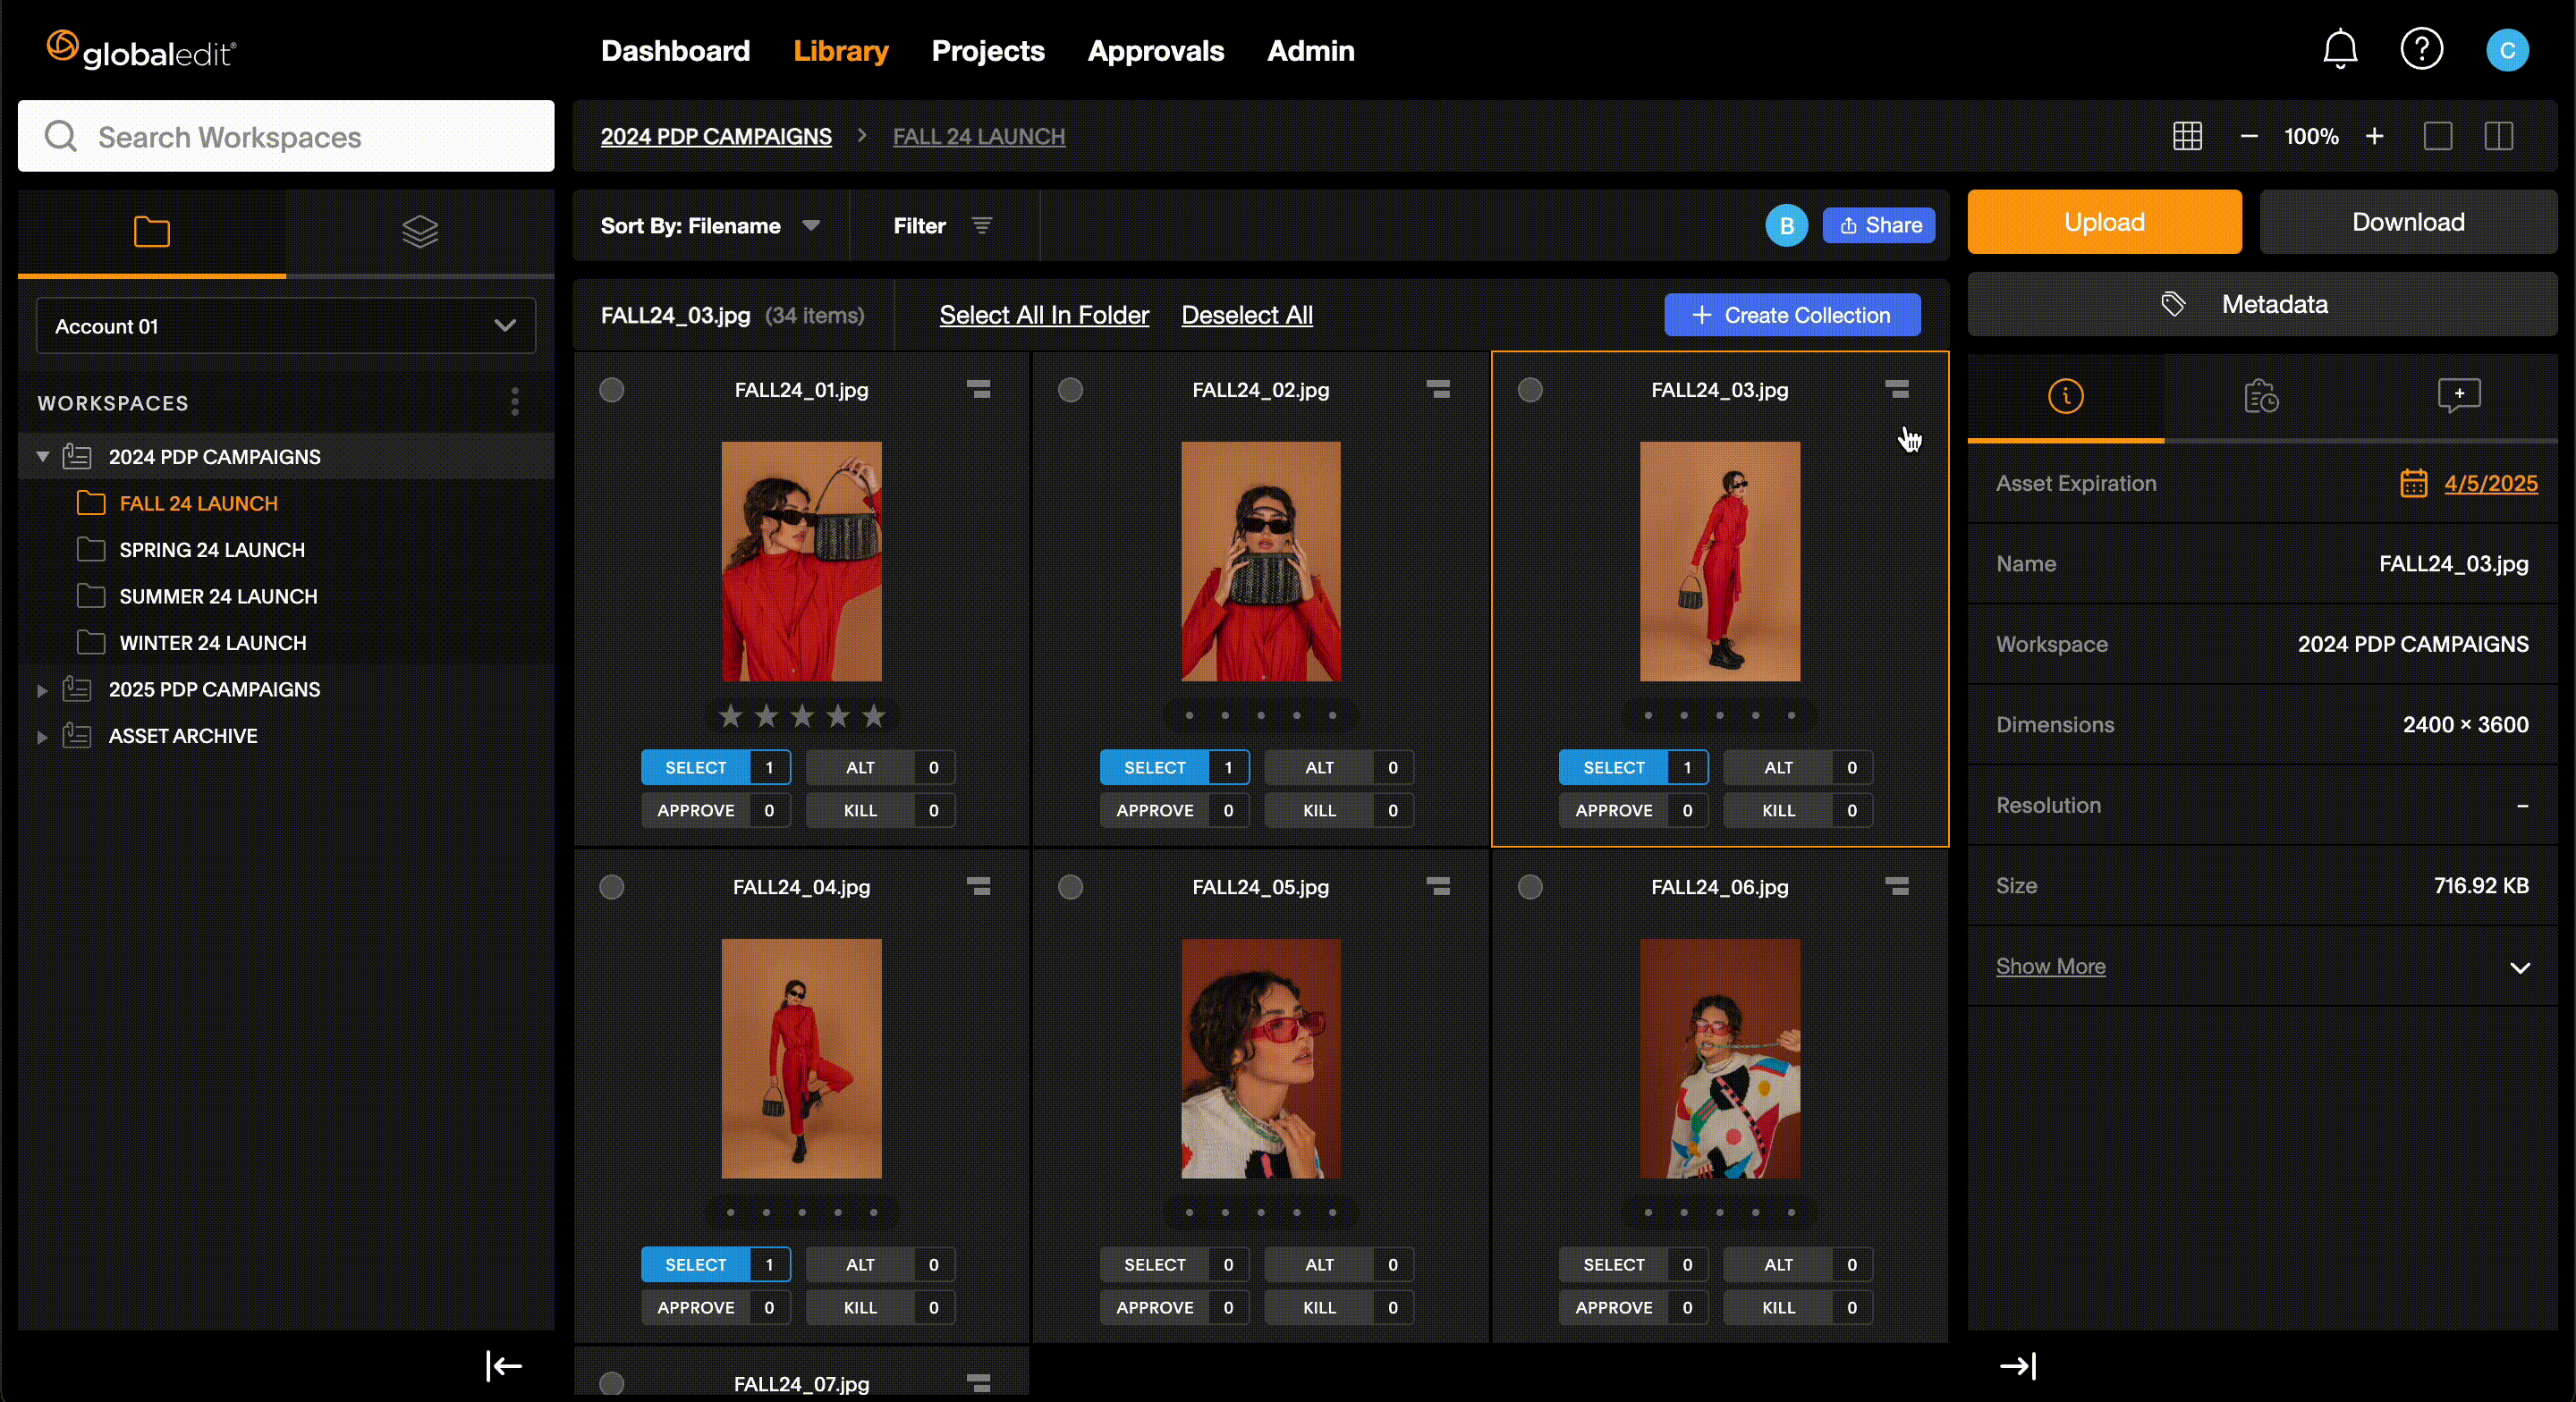2576x1402 pixels.
Task: Expand Show More chevron in details
Action: [2519, 967]
